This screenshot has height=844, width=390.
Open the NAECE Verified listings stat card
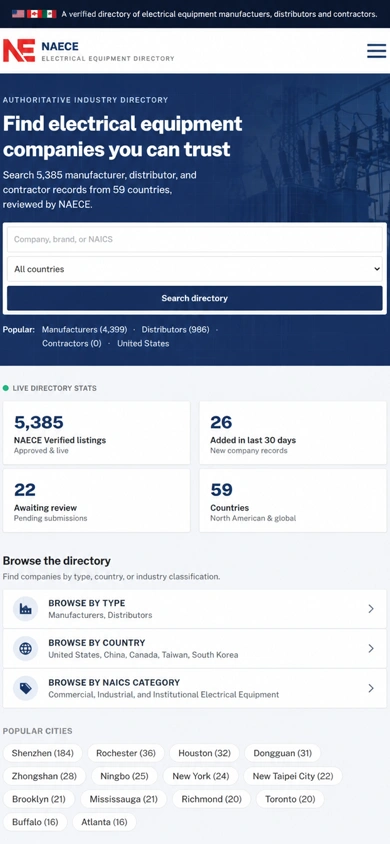[96, 433]
